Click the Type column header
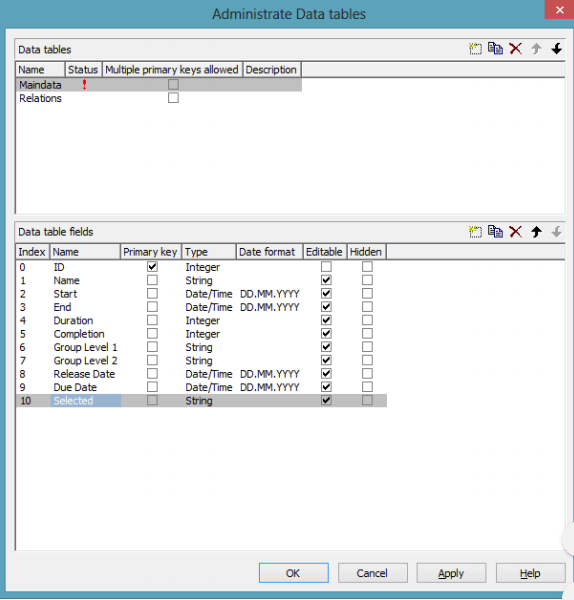574x600 pixels. pyautogui.click(x=209, y=252)
